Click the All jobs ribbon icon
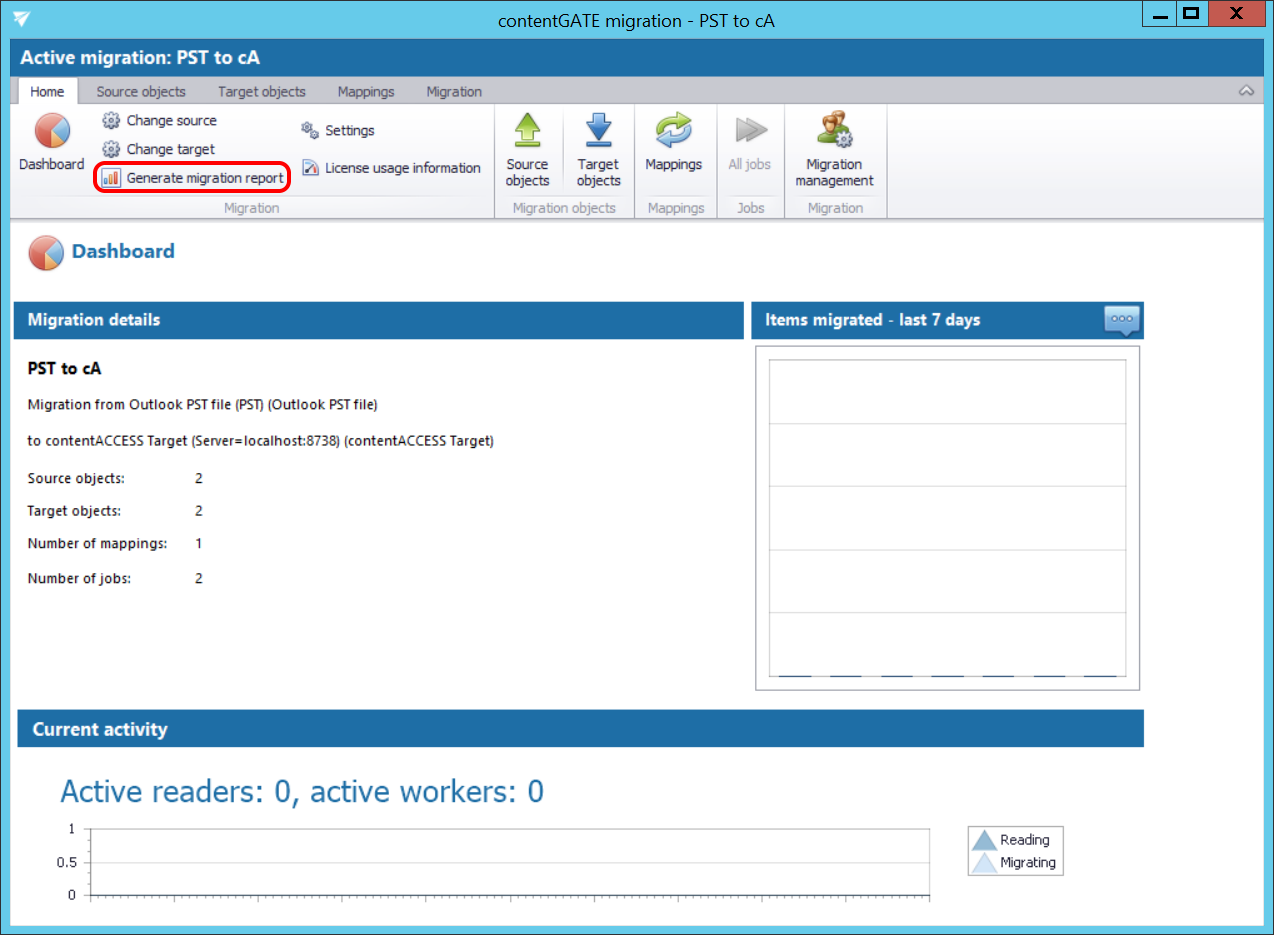Viewport: 1274px width, 935px height. pos(749,131)
